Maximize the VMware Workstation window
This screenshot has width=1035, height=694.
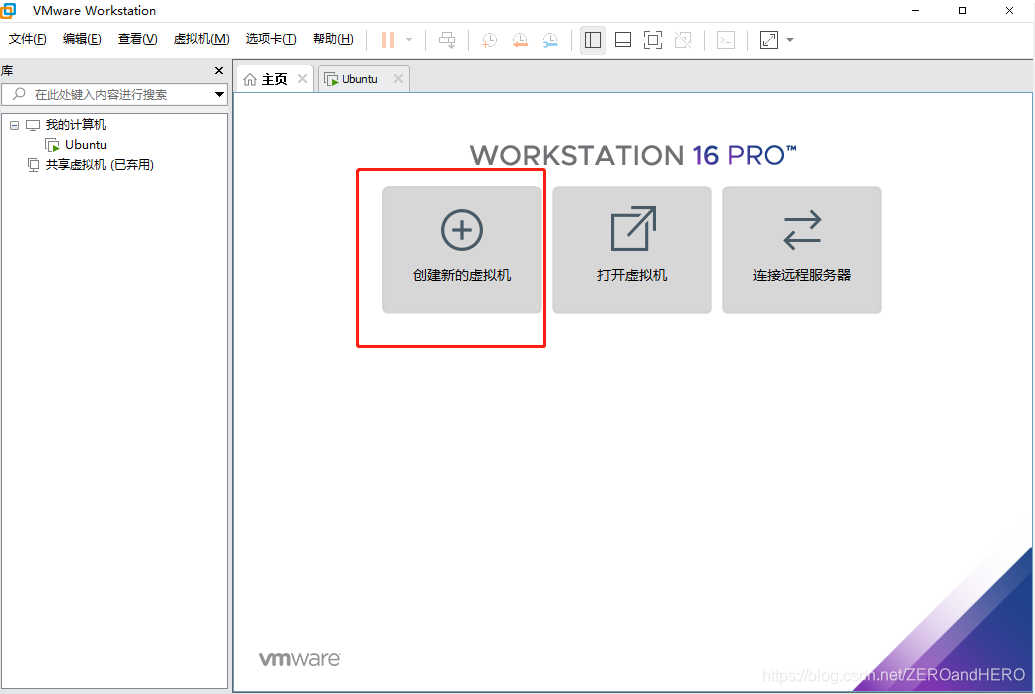962,11
